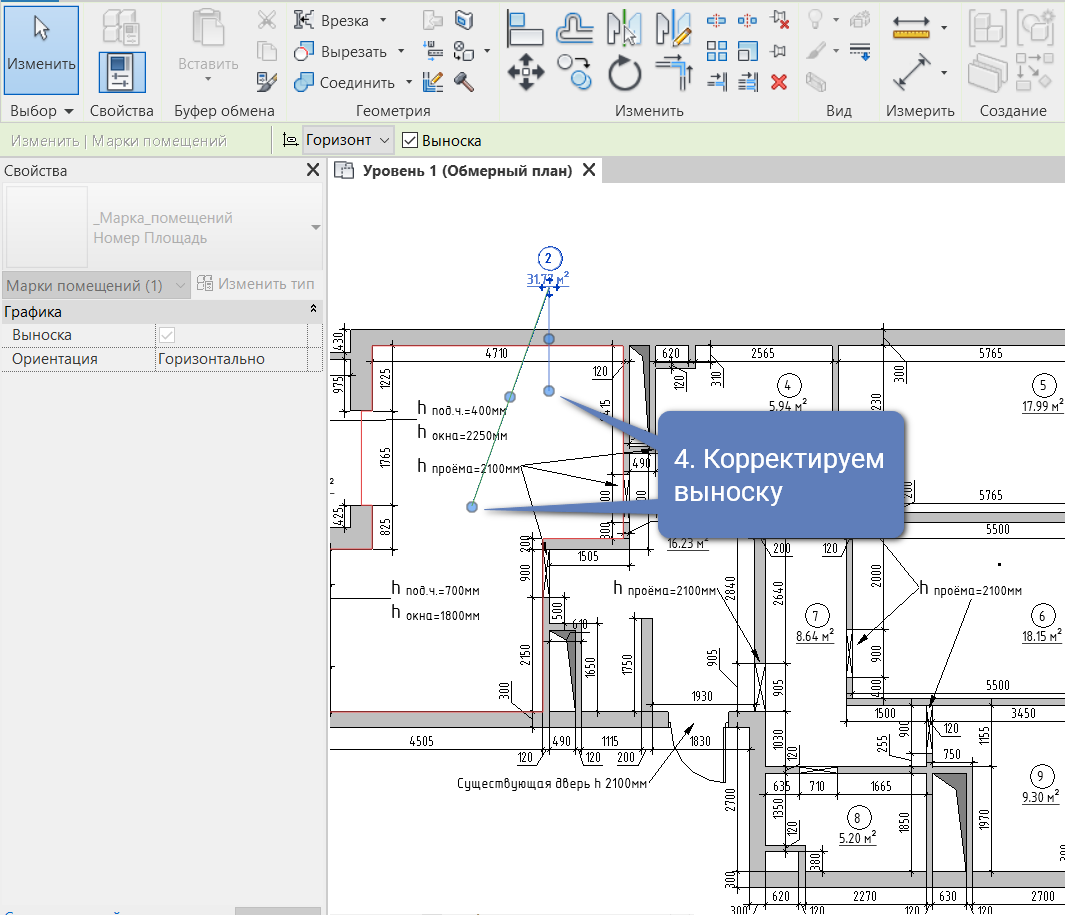Uncheck the Выноска checkbox in options bar

(410, 141)
